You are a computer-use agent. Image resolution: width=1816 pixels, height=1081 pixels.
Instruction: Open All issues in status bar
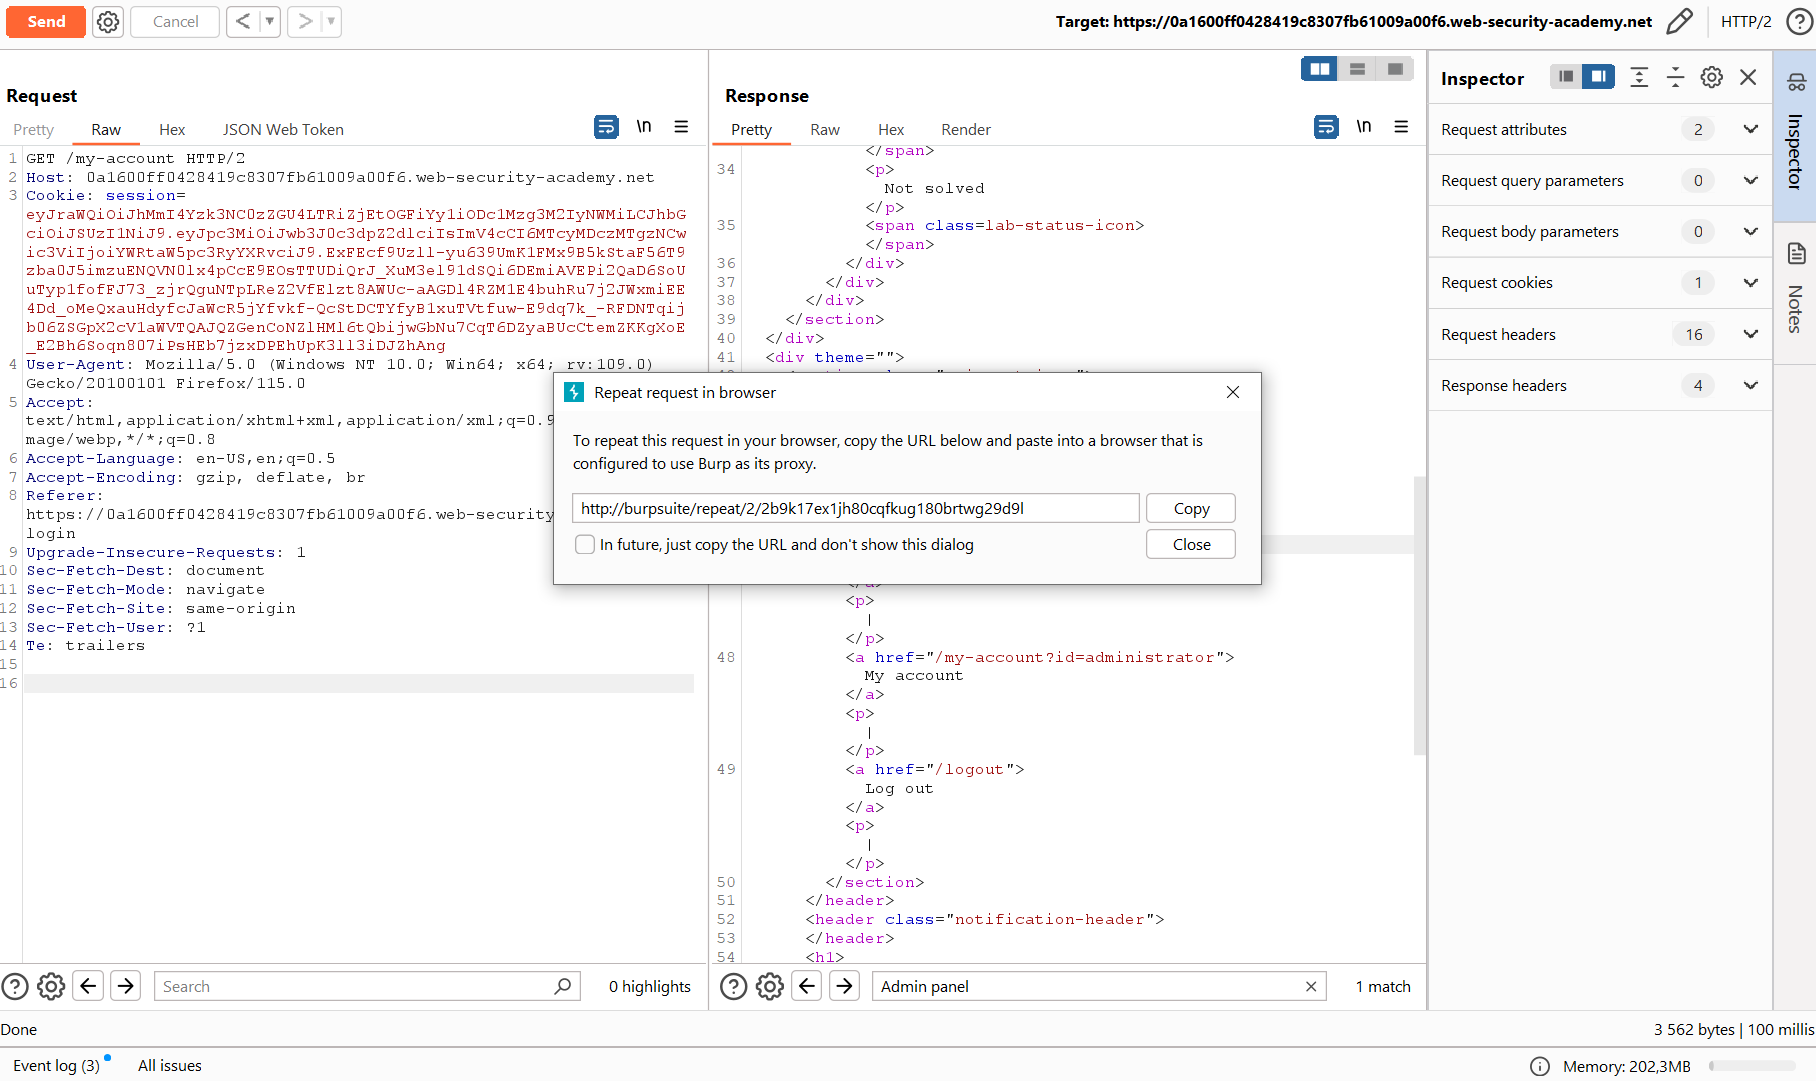click(170, 1065)
